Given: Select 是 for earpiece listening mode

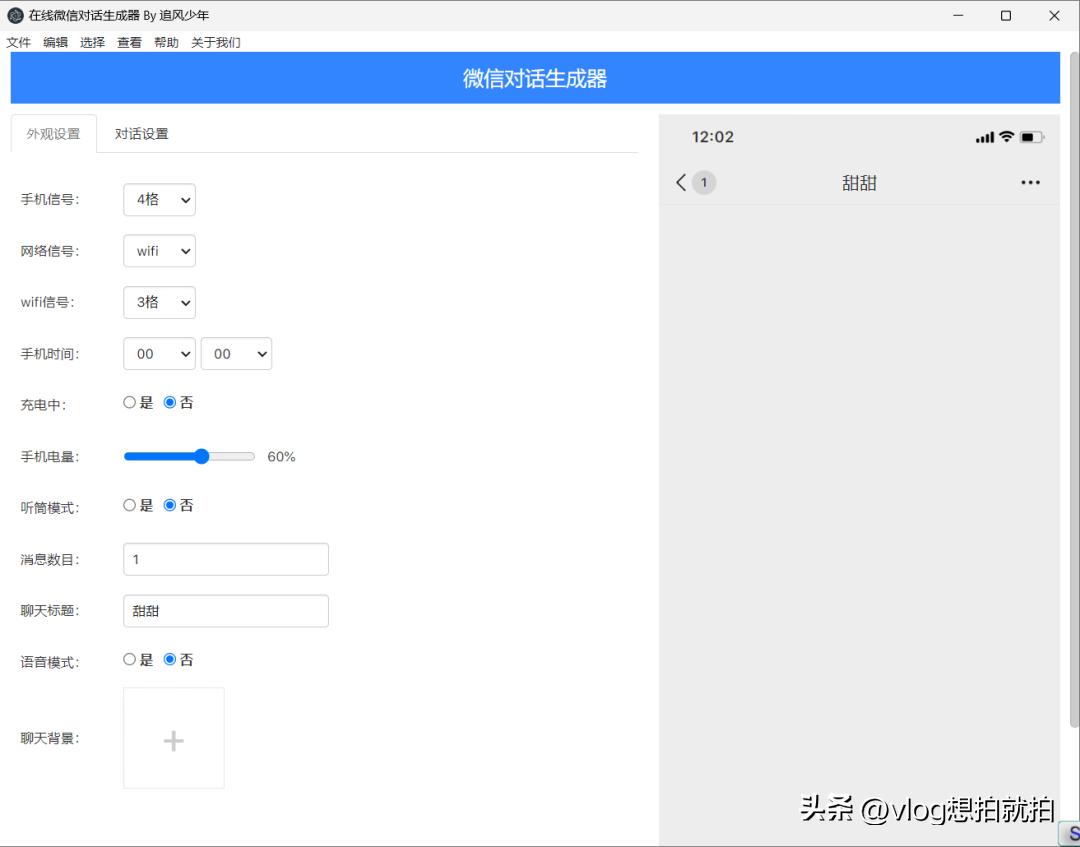Looking at the screenshot, I should (x=130, y=504).
